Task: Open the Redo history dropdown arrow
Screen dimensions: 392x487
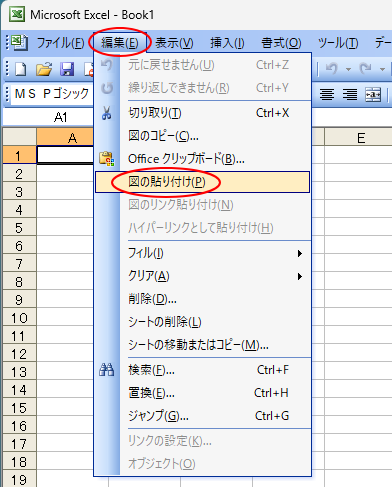Action: coord(382,69)
